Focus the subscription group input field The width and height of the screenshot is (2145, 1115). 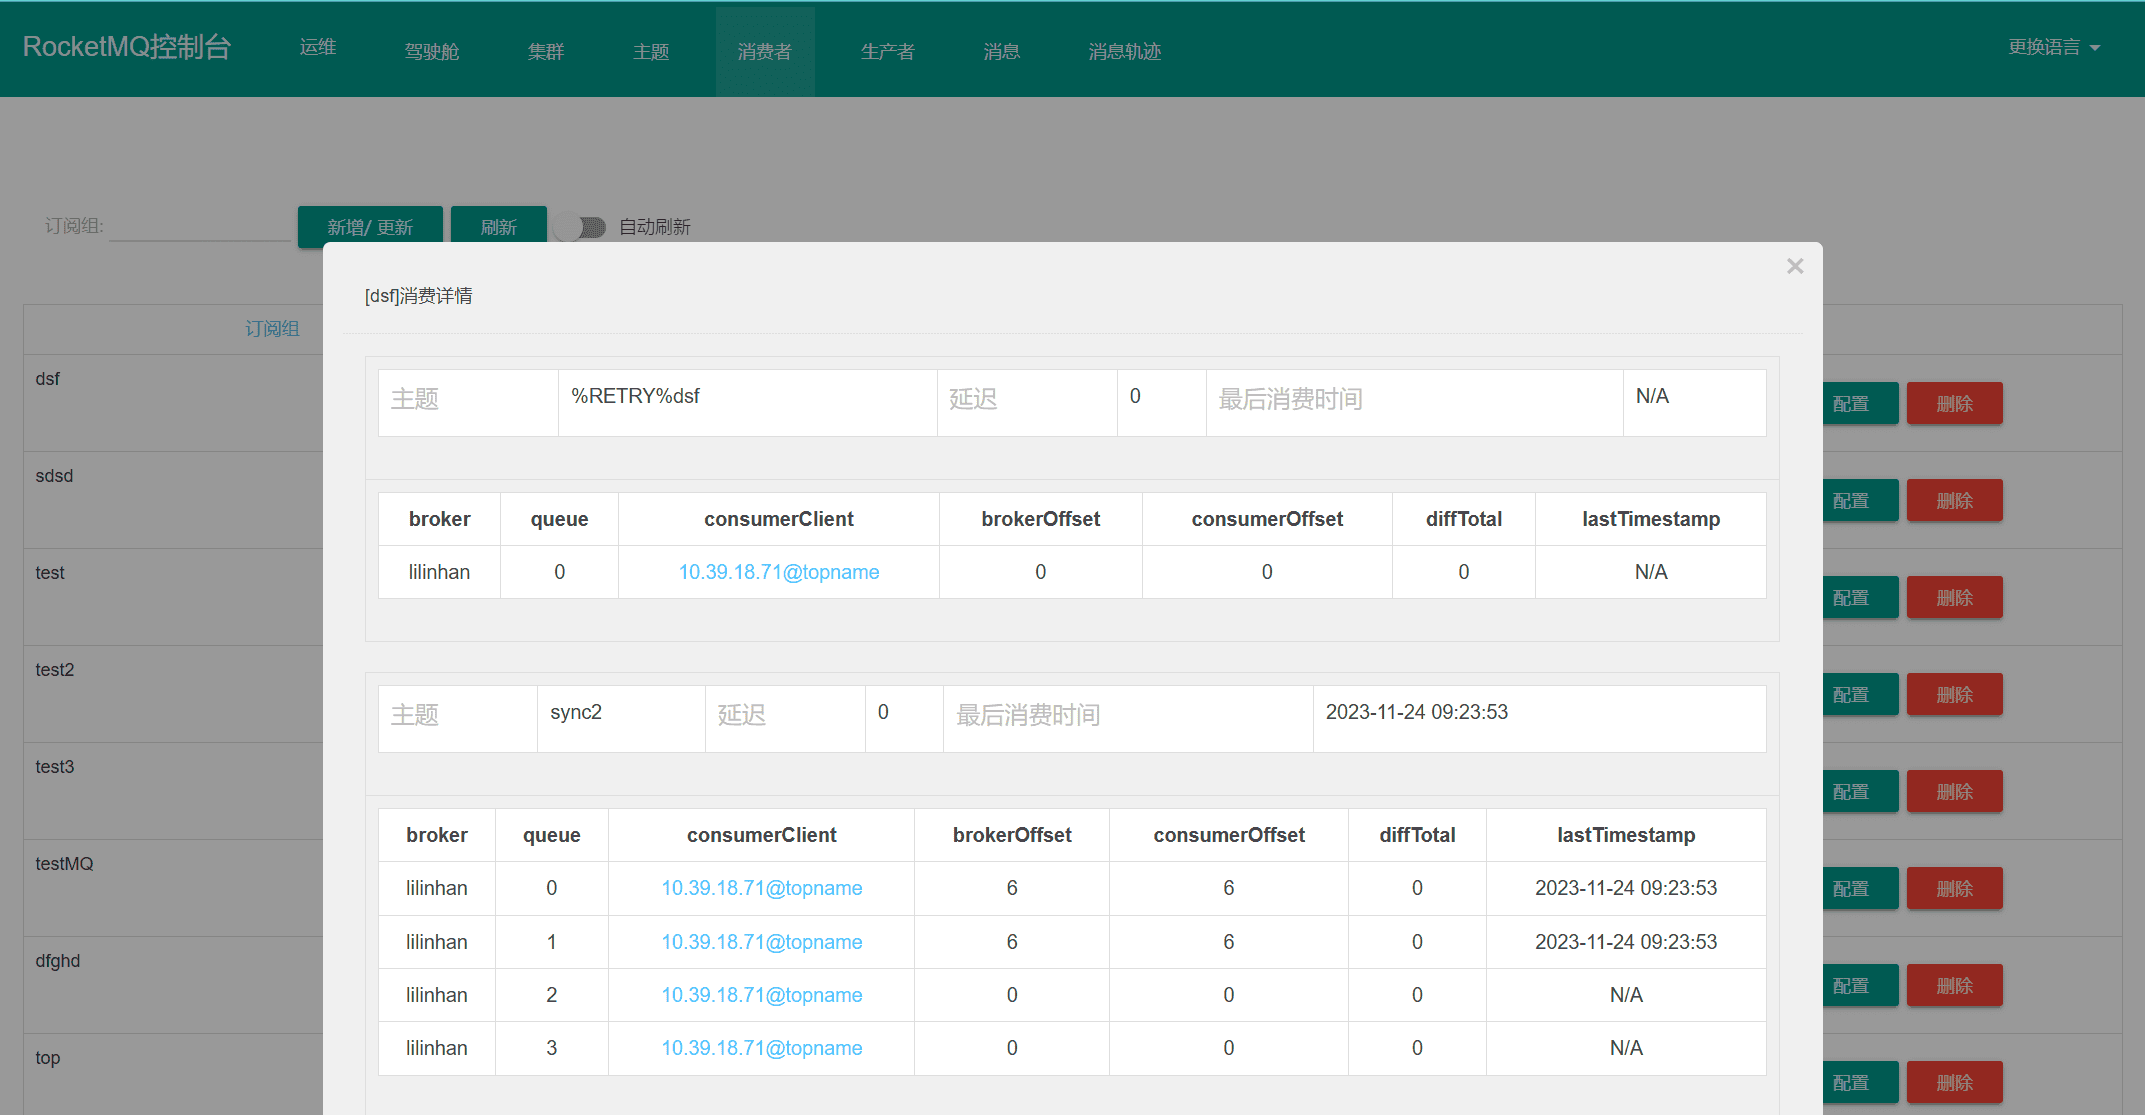click(x=200, y=226)
